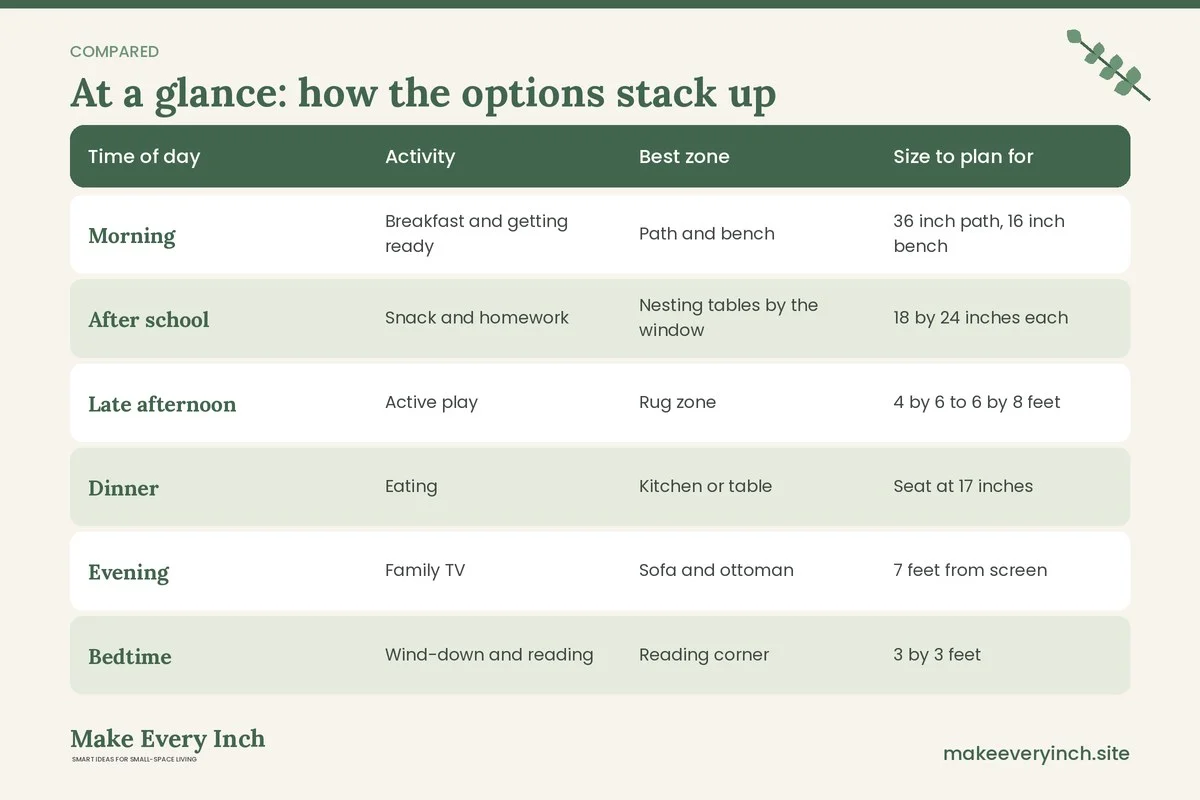Select the Best zone column header
The height and width of the screenshot is (800, 1200).
684,156
